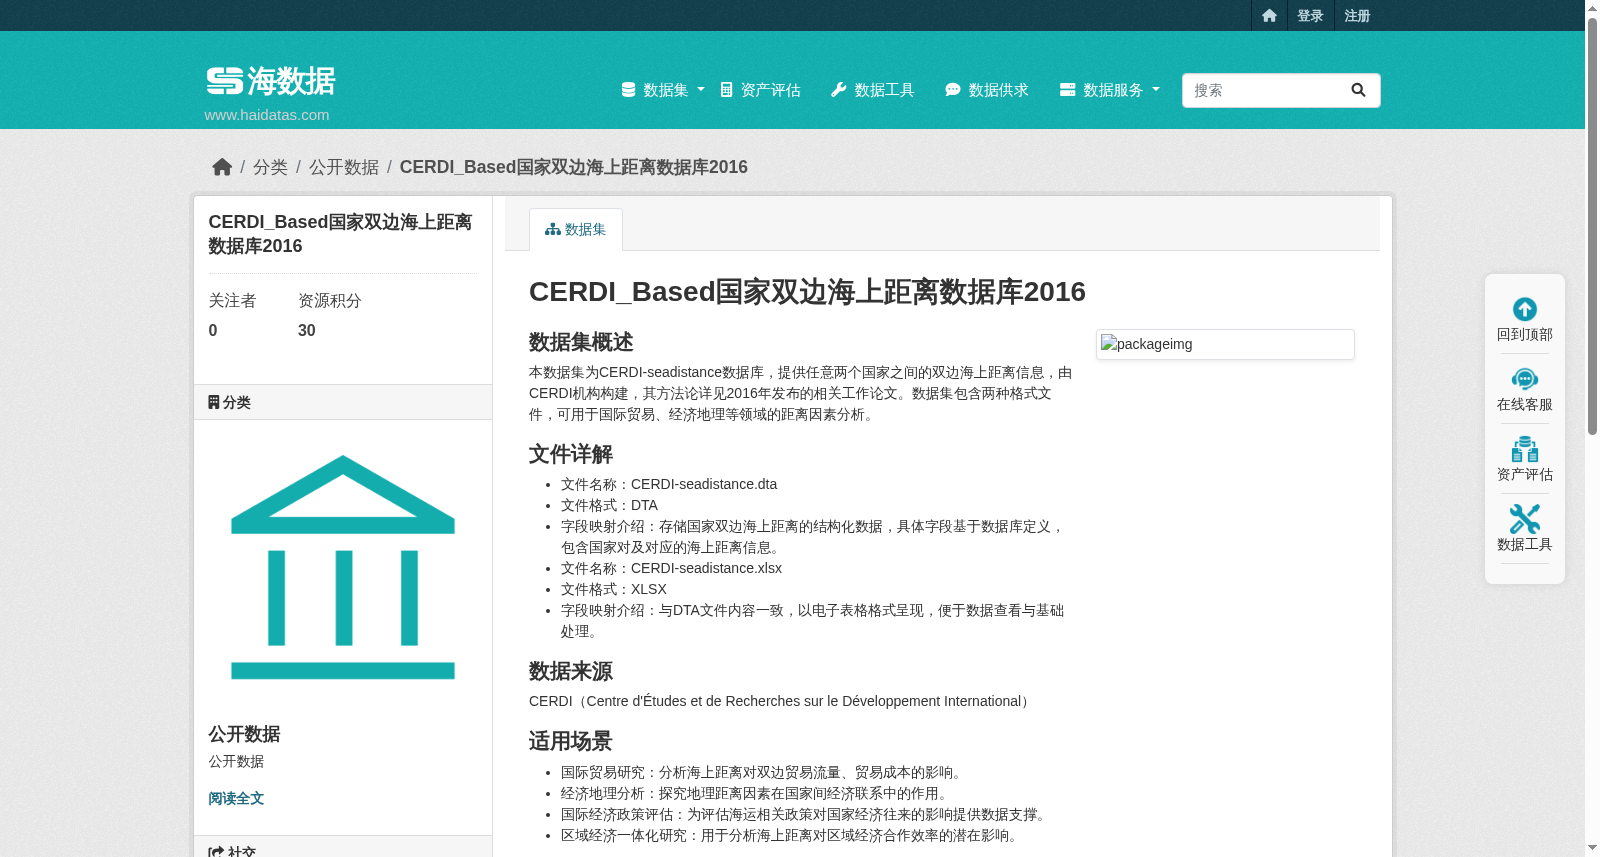Open 在线客服 chat support icon
Image resolution: width=1600 pixels, height=857 pixels.
[x=1525, y=379]
